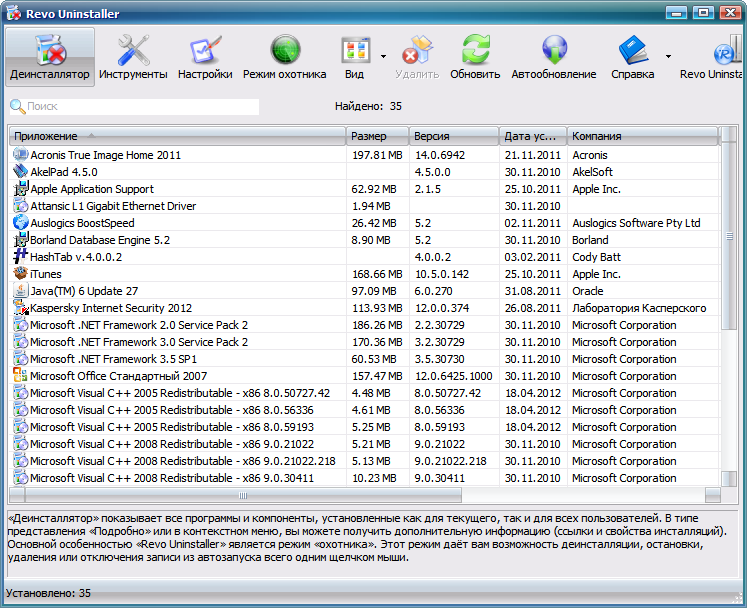Viewport: 747px width, 608px height.
Task: Click the vertical scrollbar thumb
Action: [729, 236]
